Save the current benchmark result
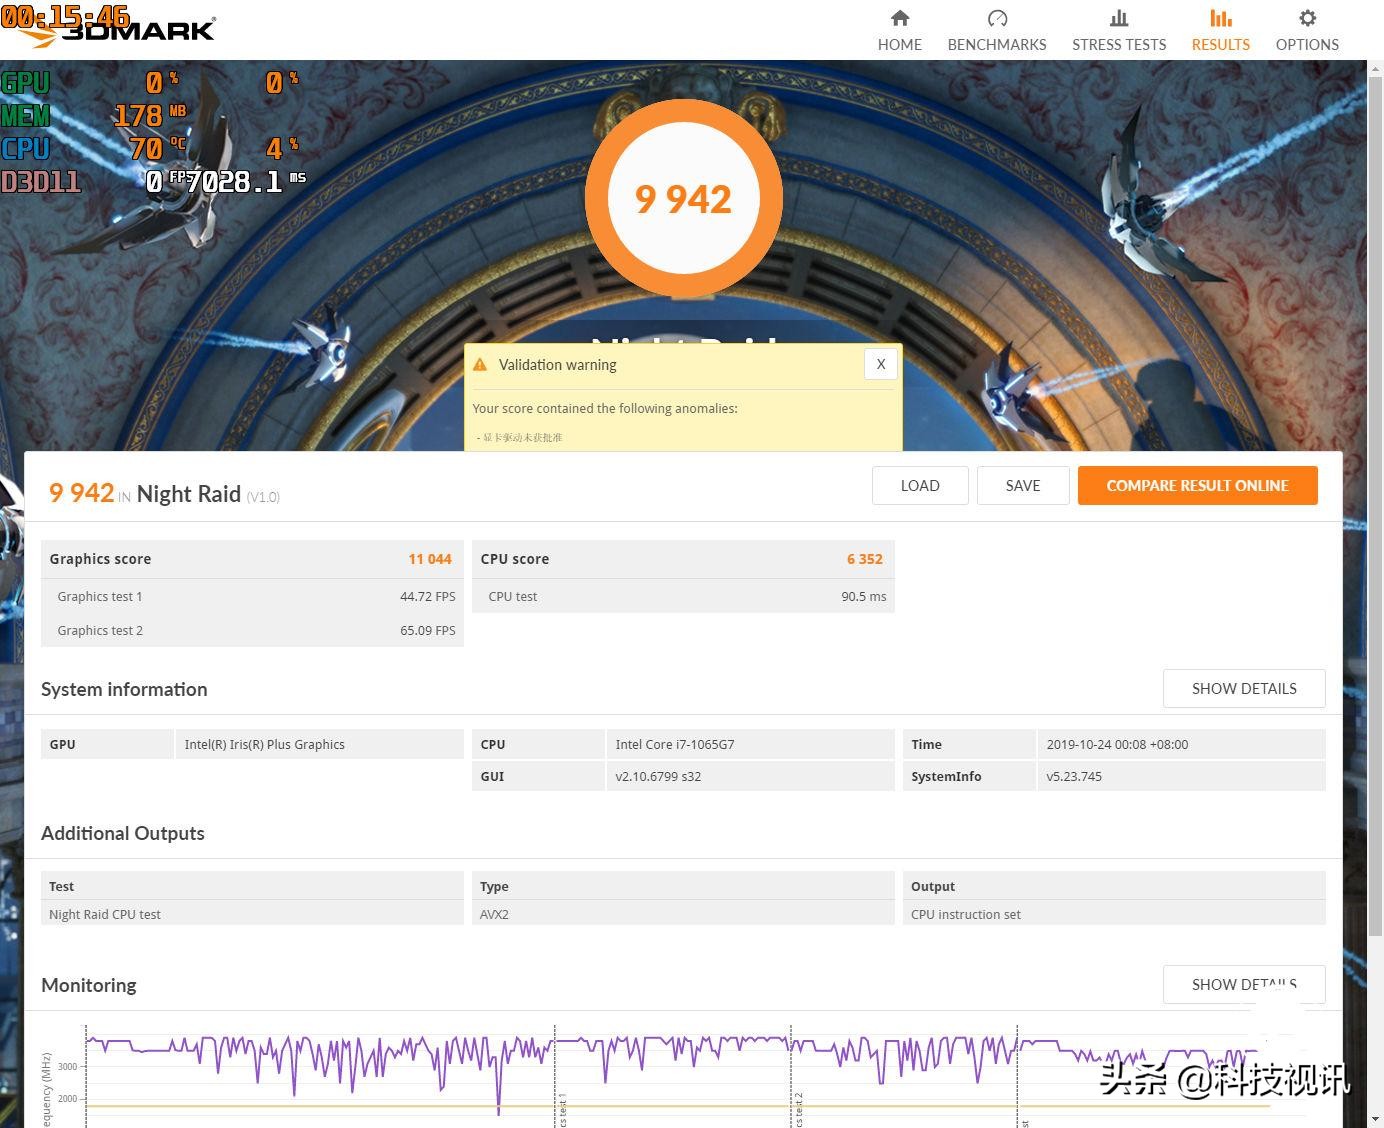Viewport: 1384px width, 1128px height. click(x=1022, y=485)
